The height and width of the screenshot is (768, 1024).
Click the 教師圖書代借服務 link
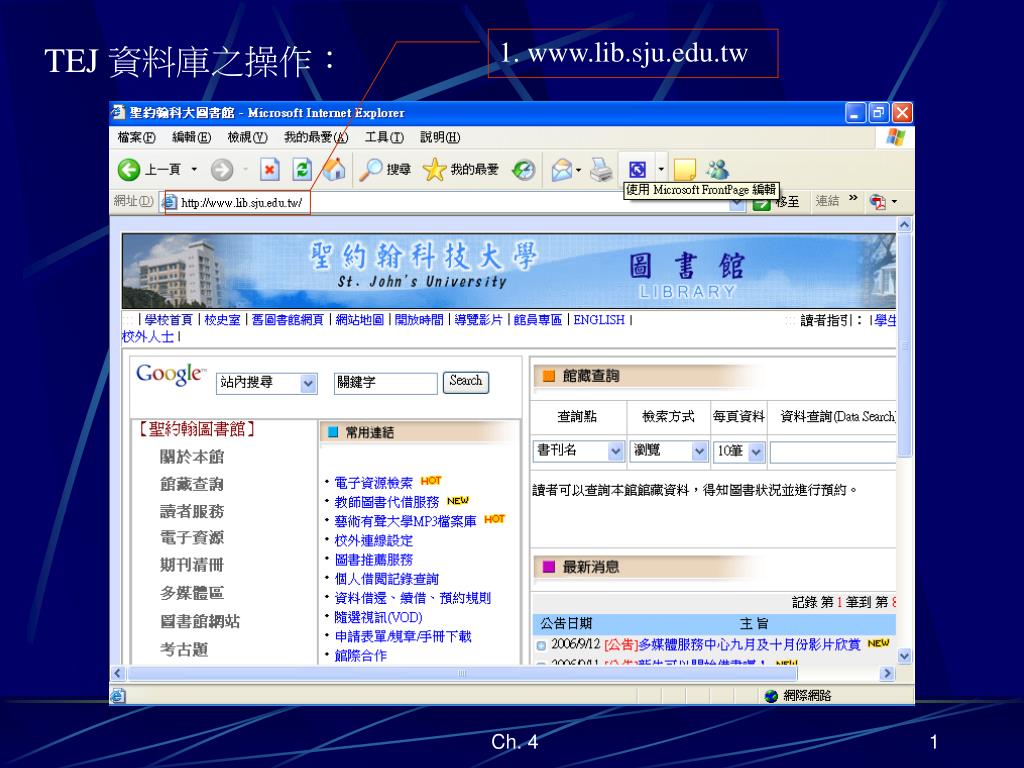coord(387,502)
